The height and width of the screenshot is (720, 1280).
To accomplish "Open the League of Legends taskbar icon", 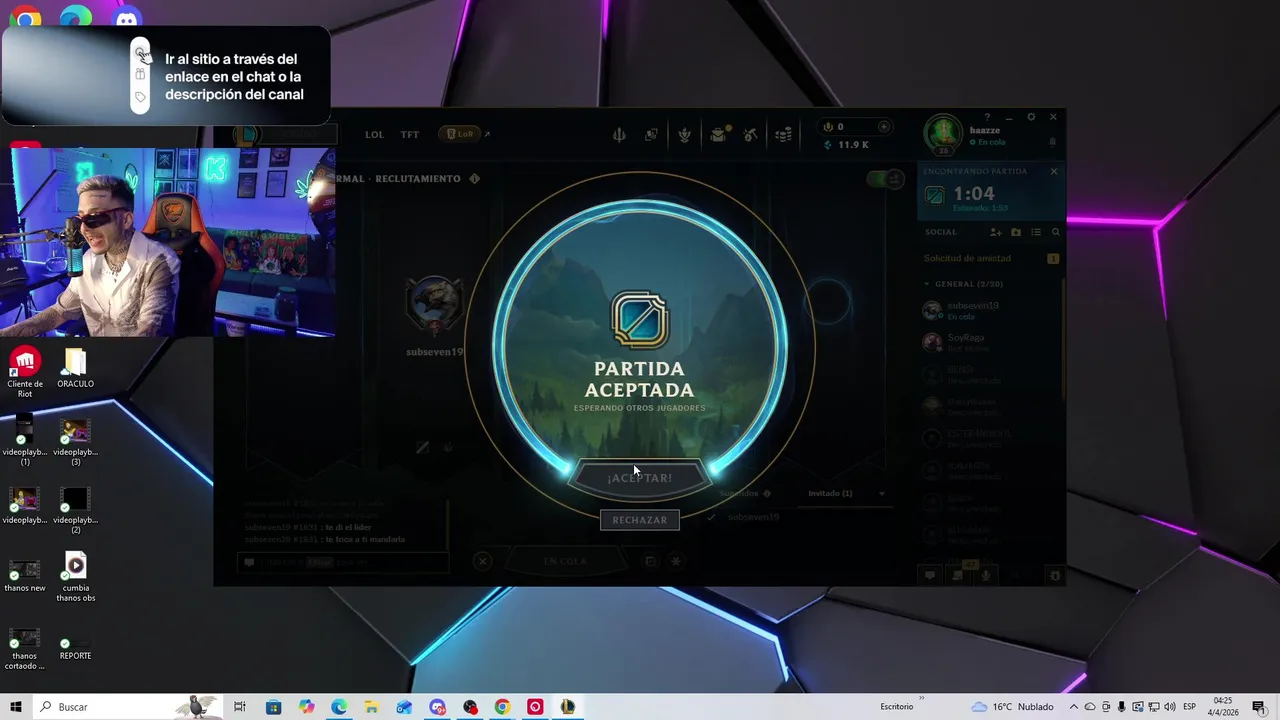I will 568,707.
